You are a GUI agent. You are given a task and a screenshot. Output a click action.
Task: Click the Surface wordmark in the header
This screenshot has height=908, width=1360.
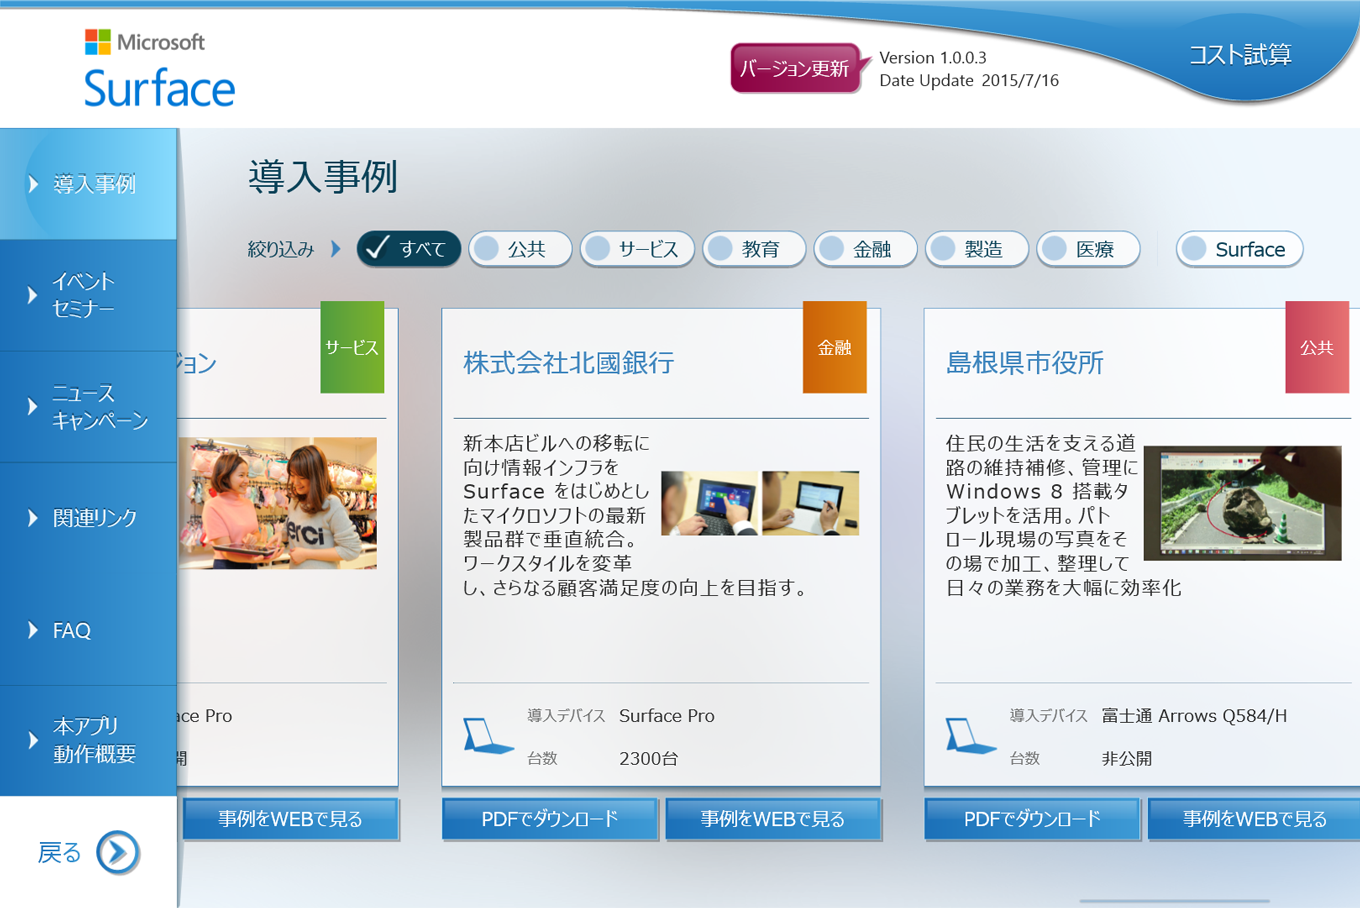pyautogui.click(x=160, y=88)
